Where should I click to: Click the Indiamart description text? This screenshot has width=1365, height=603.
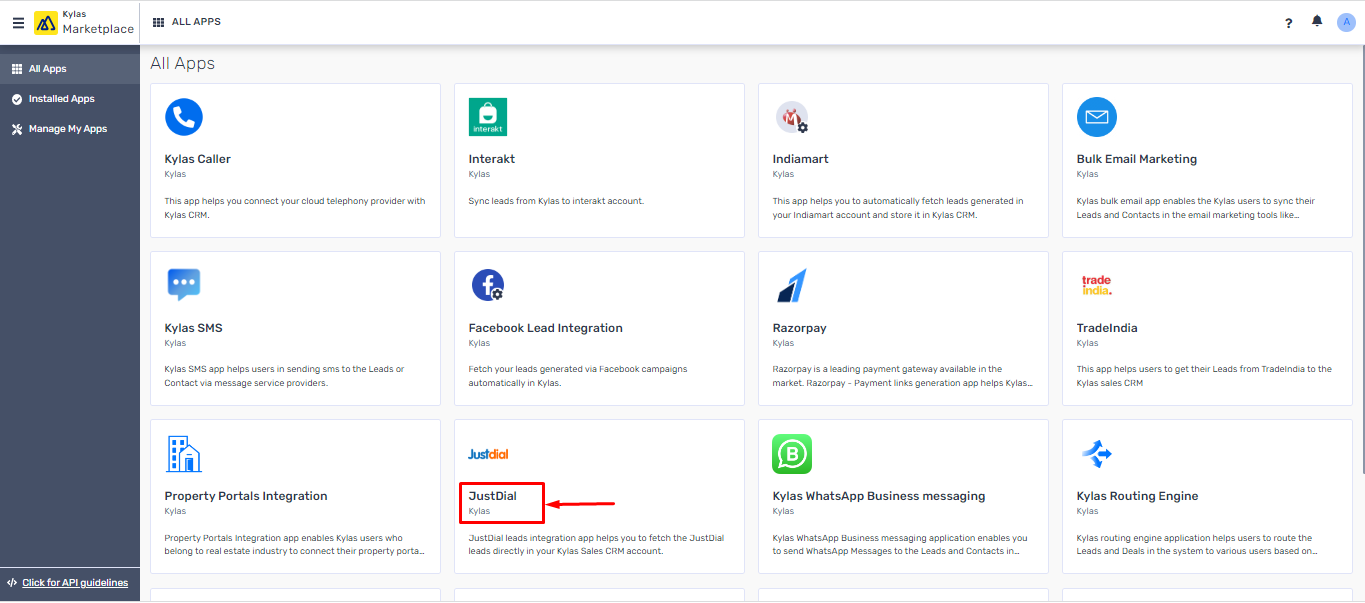point(898,207)
